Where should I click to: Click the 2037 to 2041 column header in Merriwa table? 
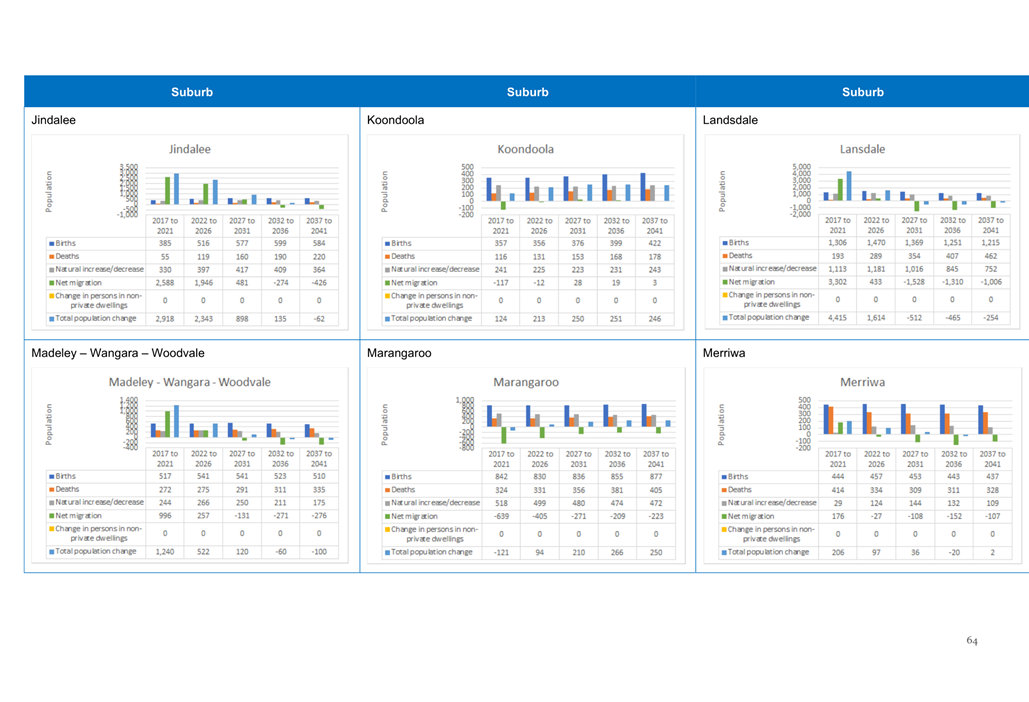(991, 458)
